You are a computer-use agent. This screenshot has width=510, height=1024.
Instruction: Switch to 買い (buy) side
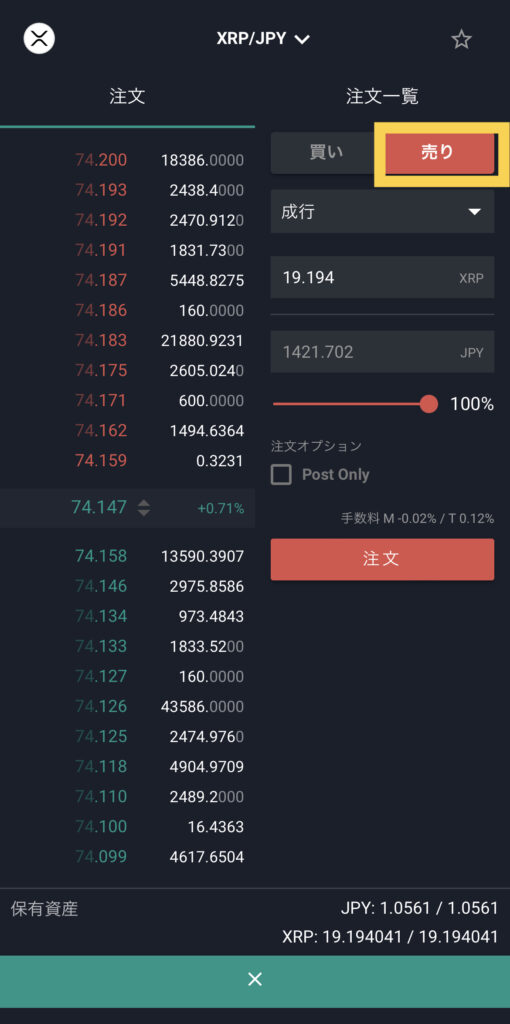point(326,153)
